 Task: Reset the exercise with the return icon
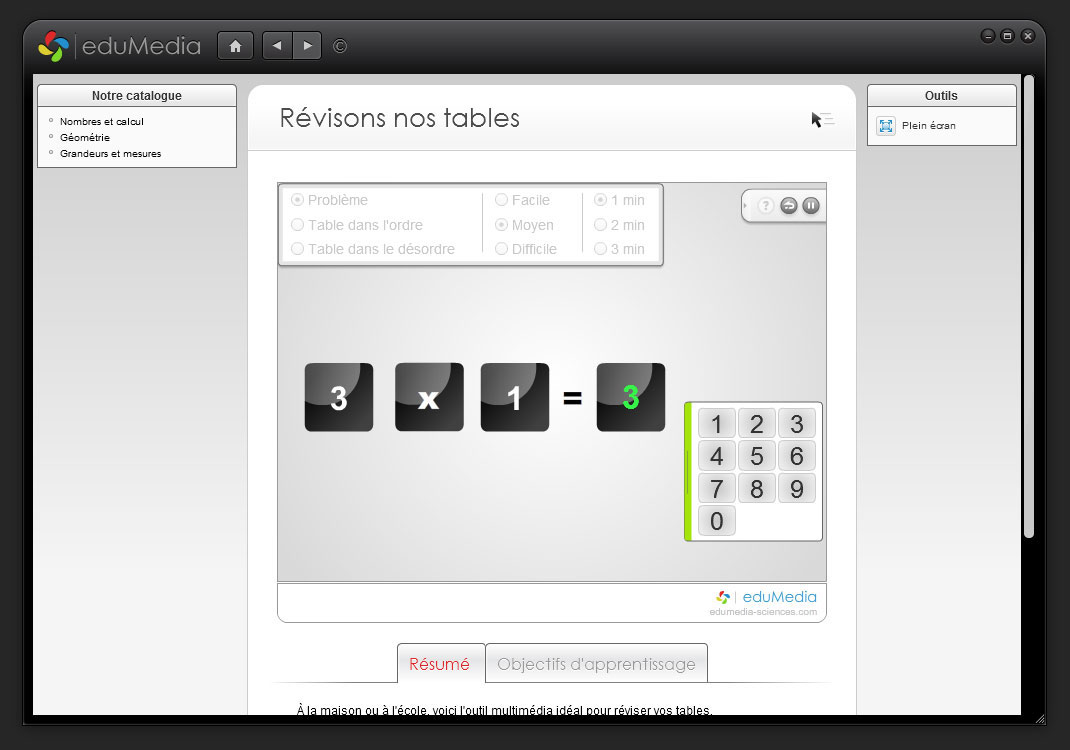click(788, 205)
